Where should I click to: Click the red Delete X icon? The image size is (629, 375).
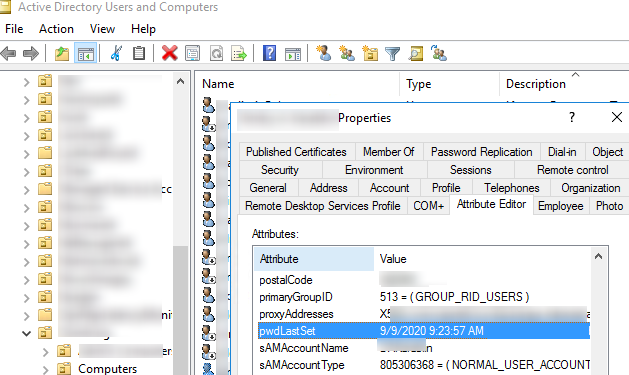click(169, 53)
